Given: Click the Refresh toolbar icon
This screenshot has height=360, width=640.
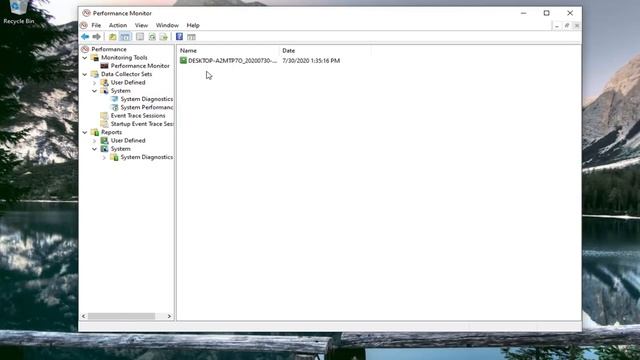Looking at the screenshot, I should tap(152, 37).
